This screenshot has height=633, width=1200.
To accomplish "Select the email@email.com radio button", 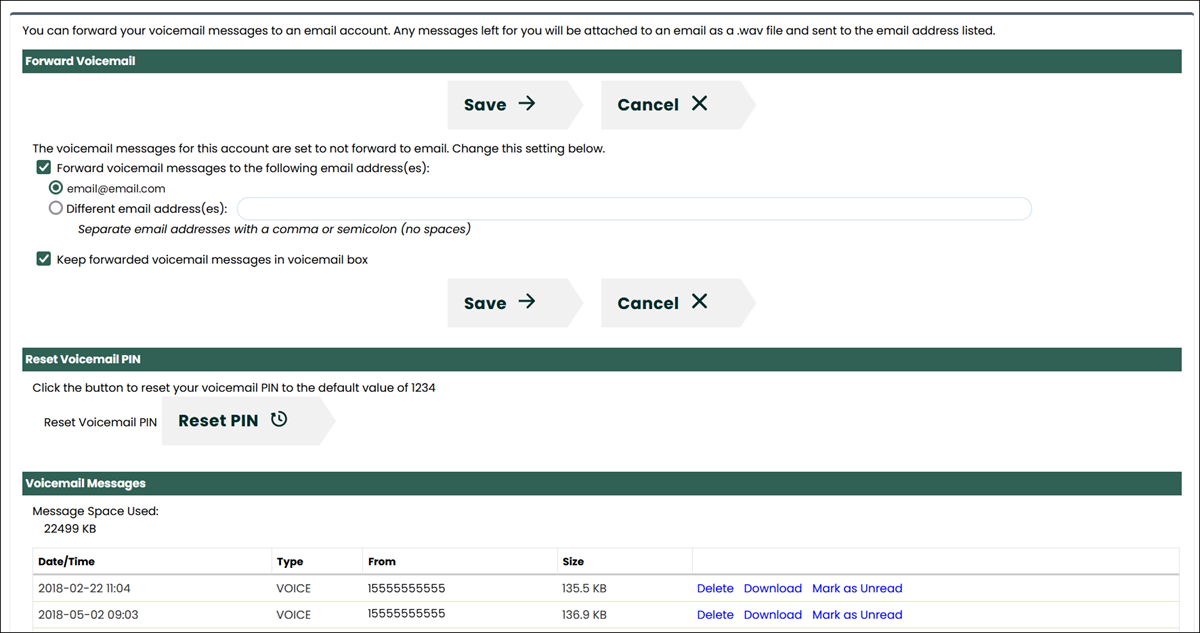I will pyautogui.click(x=56, y=188).
